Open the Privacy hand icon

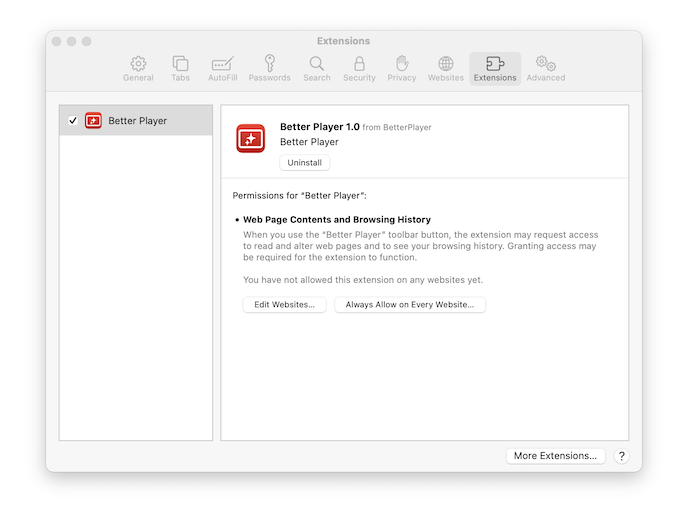[402, 63]
